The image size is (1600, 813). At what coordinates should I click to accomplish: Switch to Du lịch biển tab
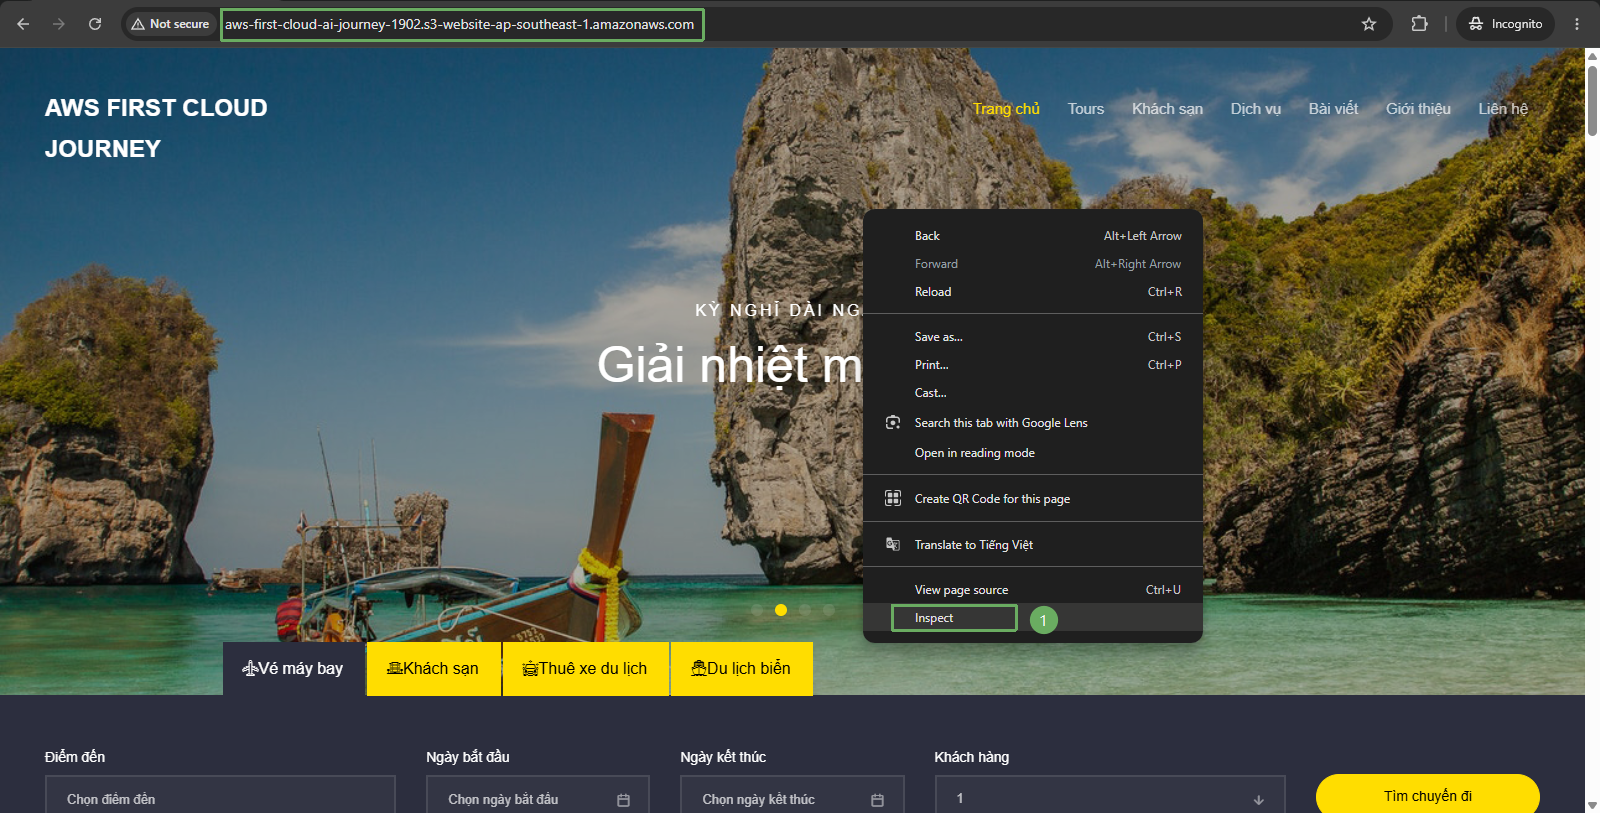pyautogui.click(x=741, y=668)
